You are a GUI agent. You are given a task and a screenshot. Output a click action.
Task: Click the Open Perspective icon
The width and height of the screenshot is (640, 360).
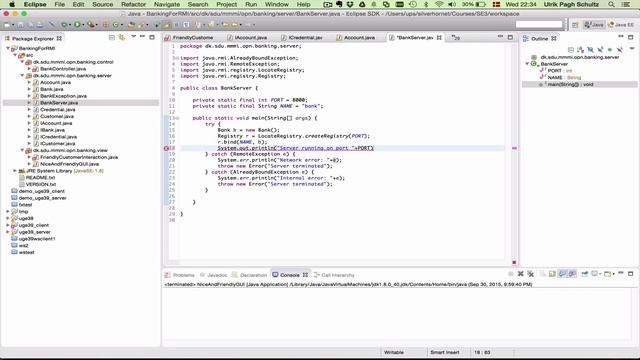[x=575, y=24]
